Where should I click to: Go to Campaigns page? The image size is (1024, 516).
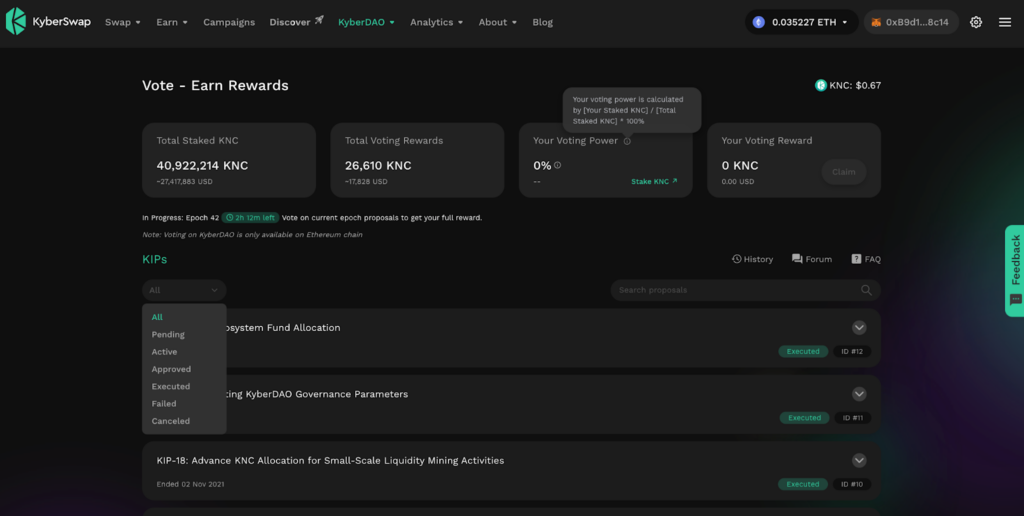coord(229,22)
